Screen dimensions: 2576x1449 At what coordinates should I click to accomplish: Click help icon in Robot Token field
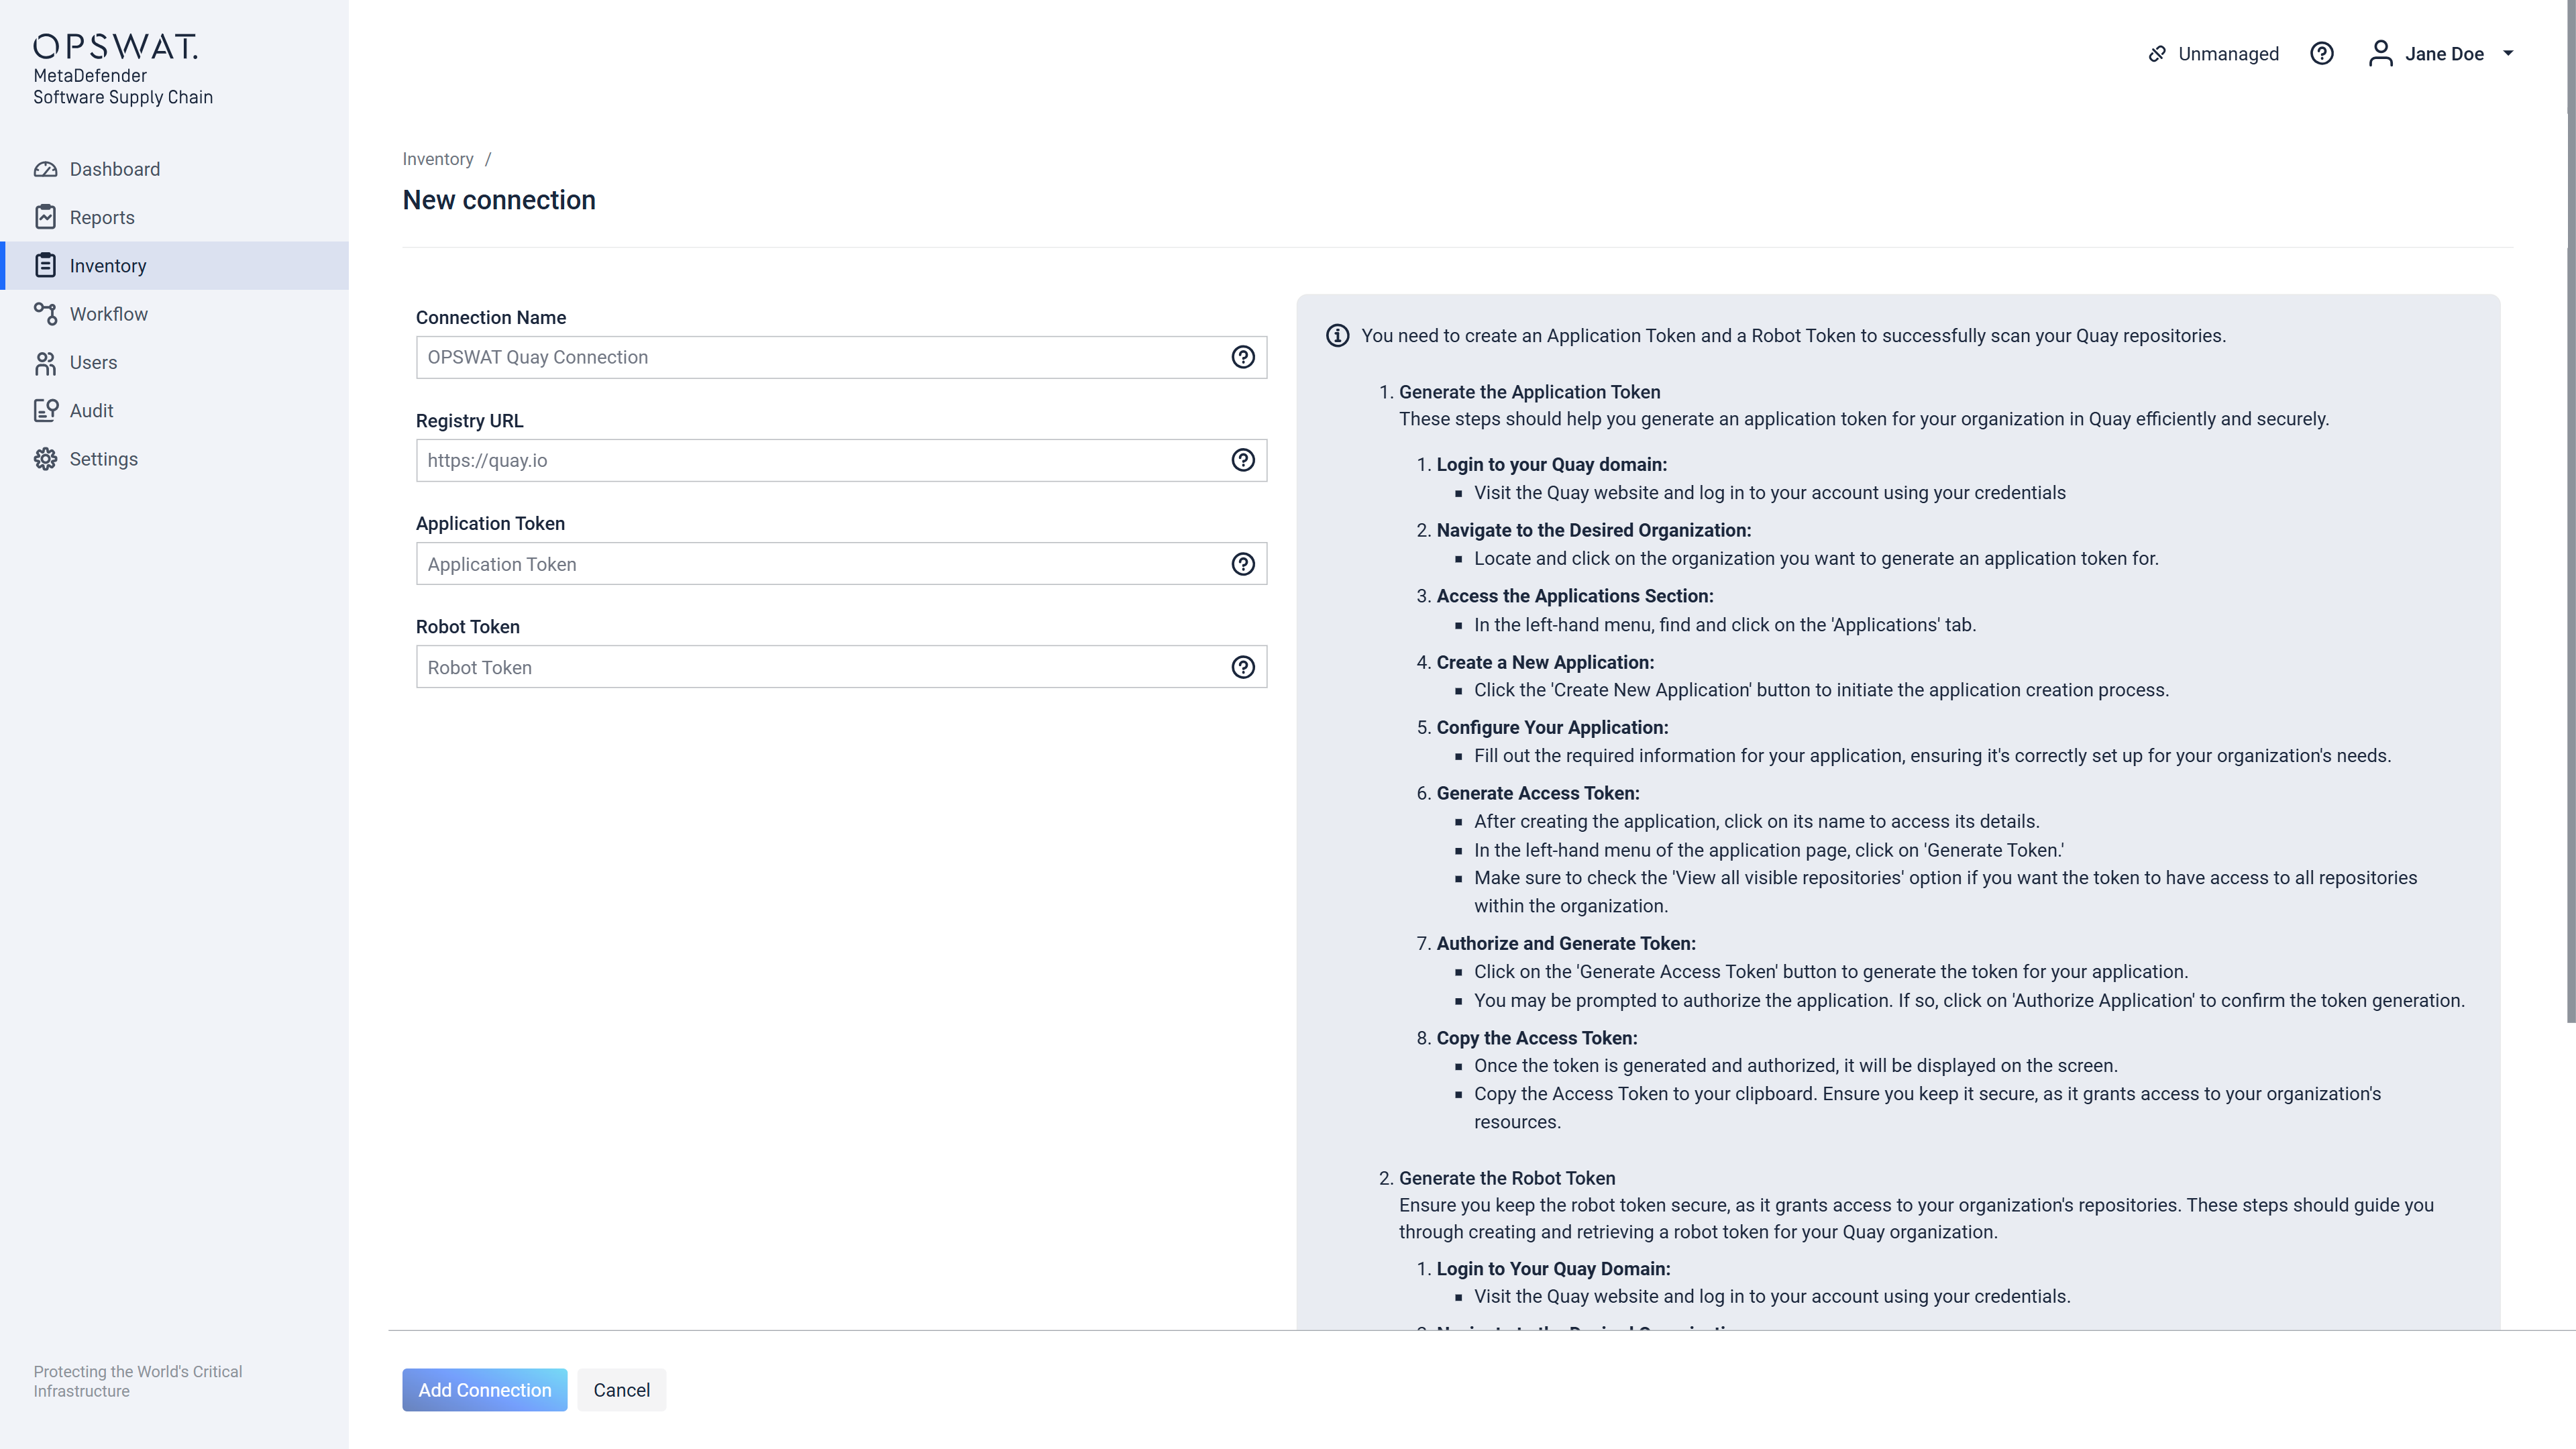pos(1242,667)
